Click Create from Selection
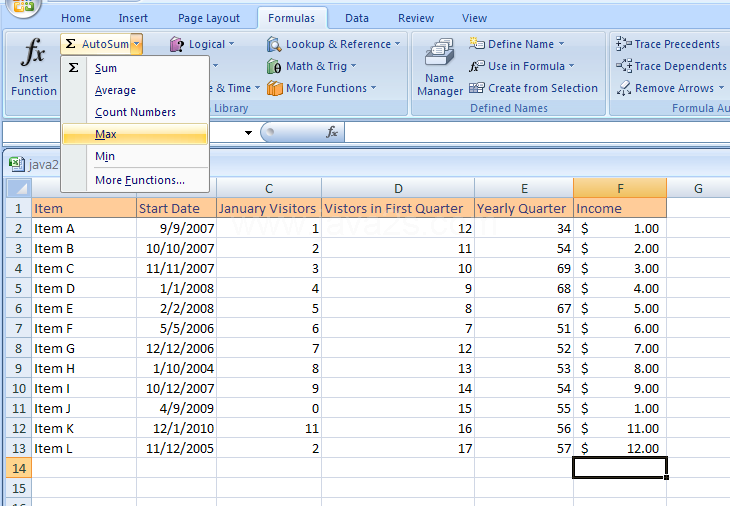The width and height of the screenshot is (730, 506). pos(534,88)
